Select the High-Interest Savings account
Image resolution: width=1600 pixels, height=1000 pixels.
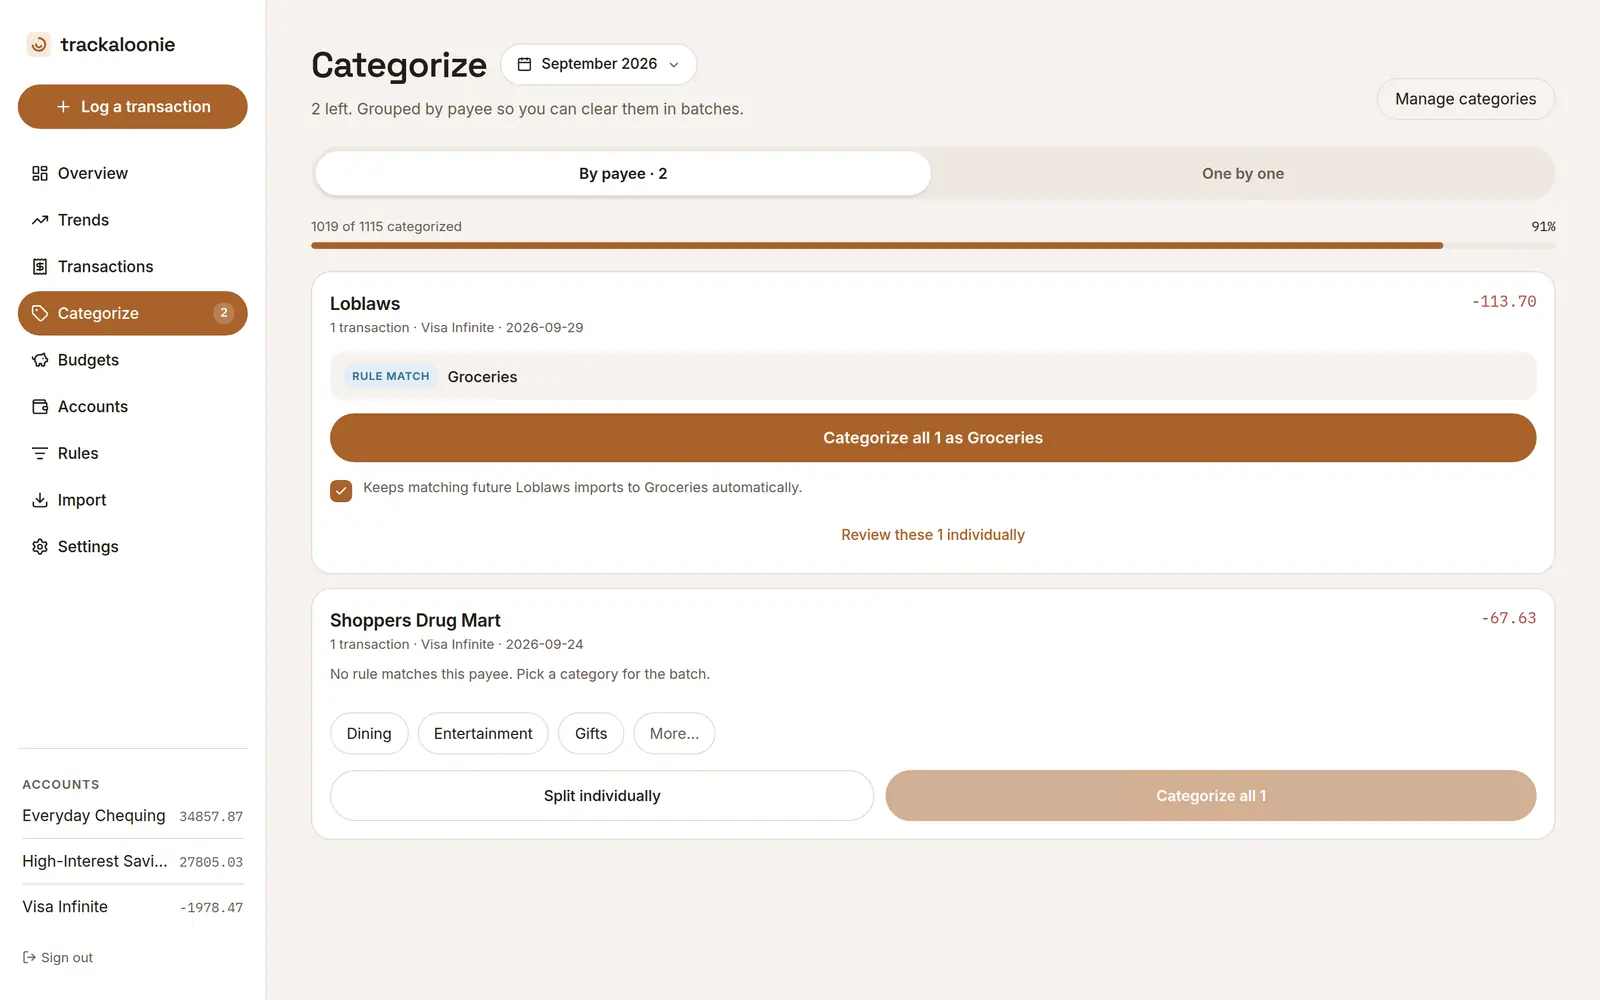point(133,861)
